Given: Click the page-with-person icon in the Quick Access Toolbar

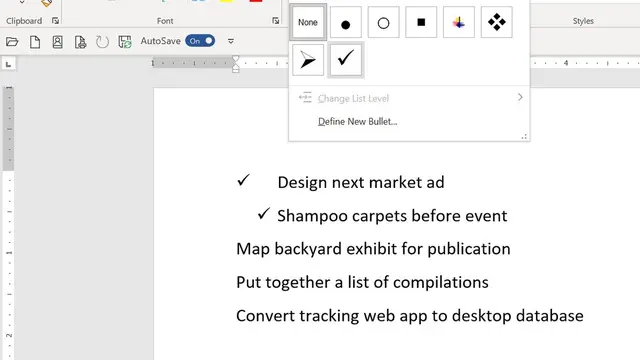Looking at the screenshot, I should point(58,41).
